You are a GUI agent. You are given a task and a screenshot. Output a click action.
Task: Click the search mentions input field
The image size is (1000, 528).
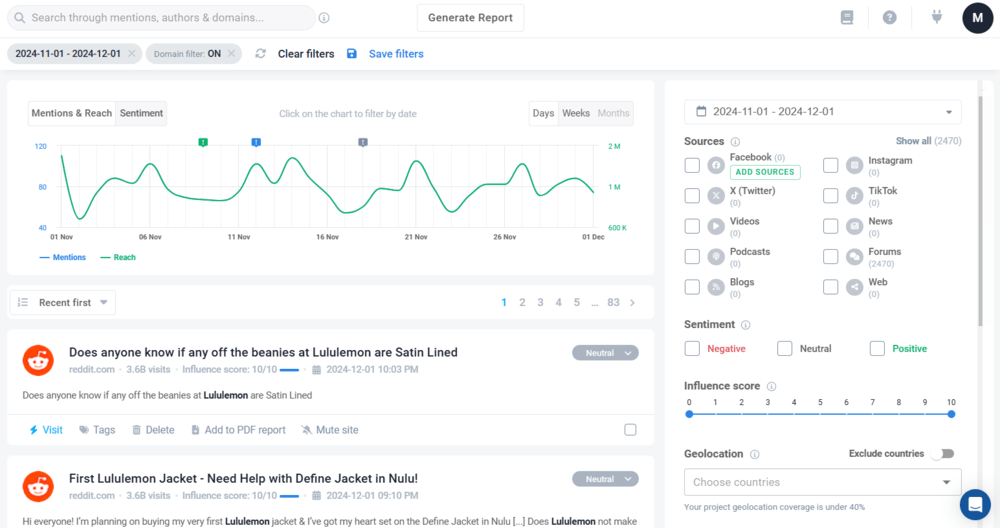[x=161, y=18]
